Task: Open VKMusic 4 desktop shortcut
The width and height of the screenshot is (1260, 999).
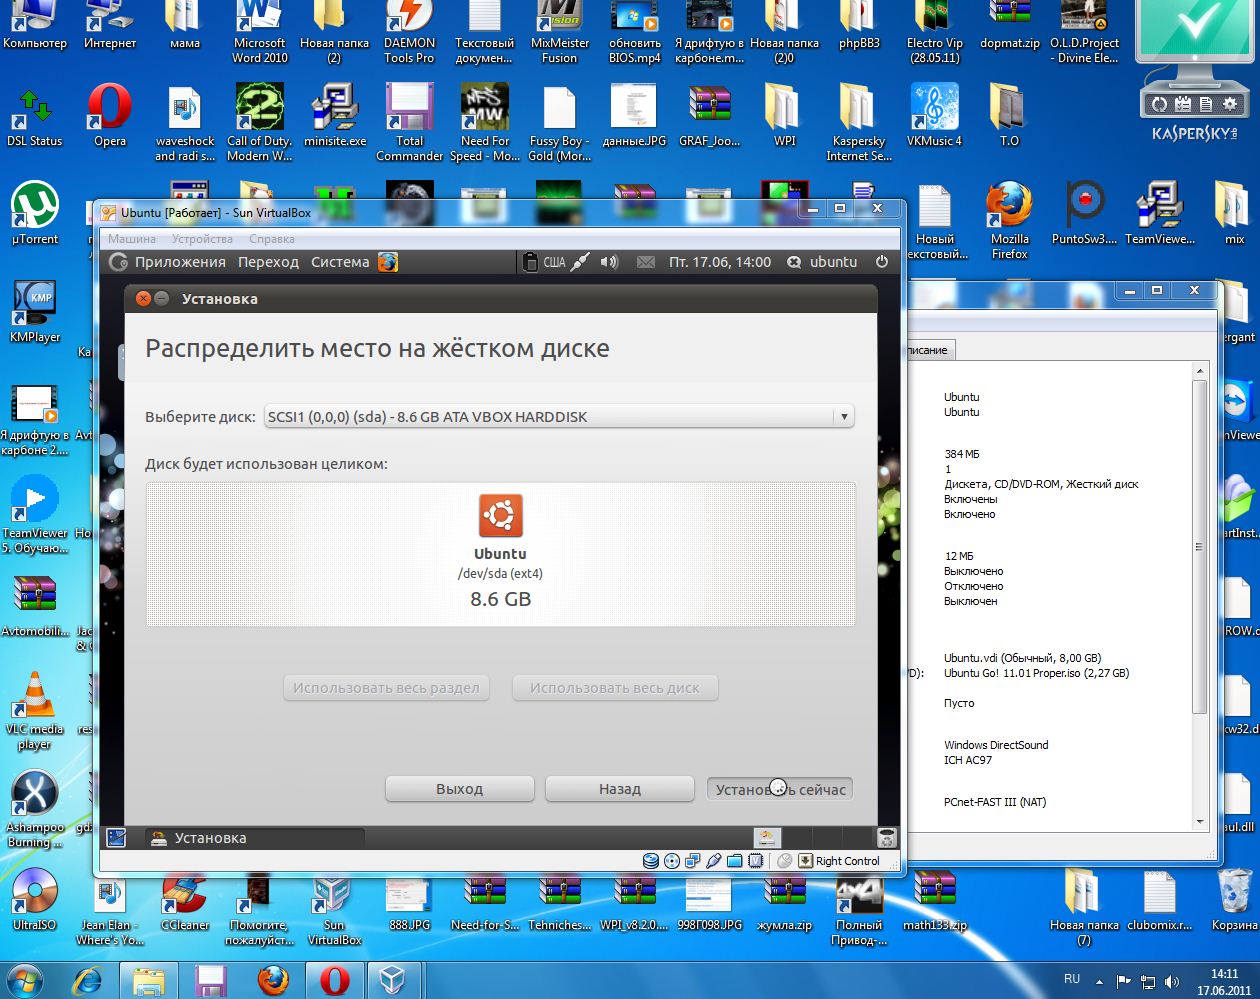Action: point(934,115)
